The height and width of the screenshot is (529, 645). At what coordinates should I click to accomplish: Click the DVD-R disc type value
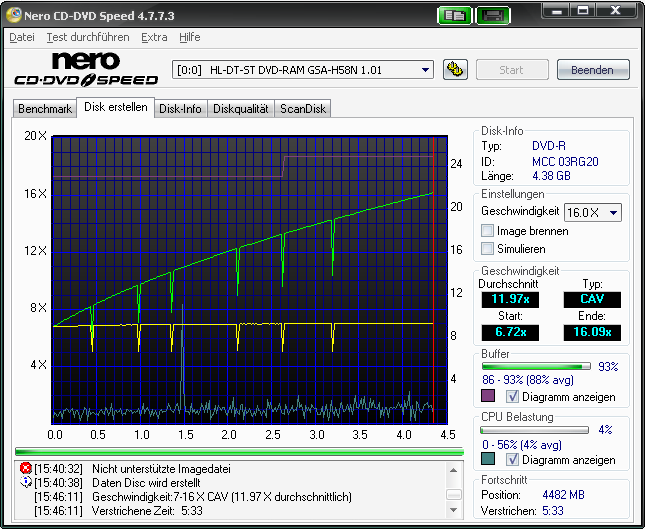click(x=549, y=146)
